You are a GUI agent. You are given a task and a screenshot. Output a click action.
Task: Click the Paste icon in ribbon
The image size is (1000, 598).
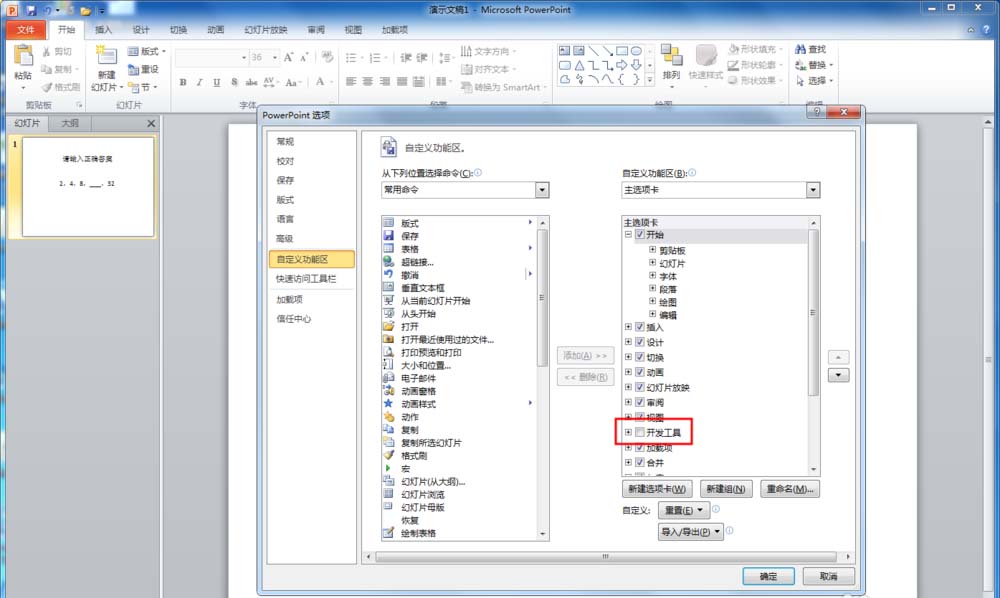pos(23,56)
